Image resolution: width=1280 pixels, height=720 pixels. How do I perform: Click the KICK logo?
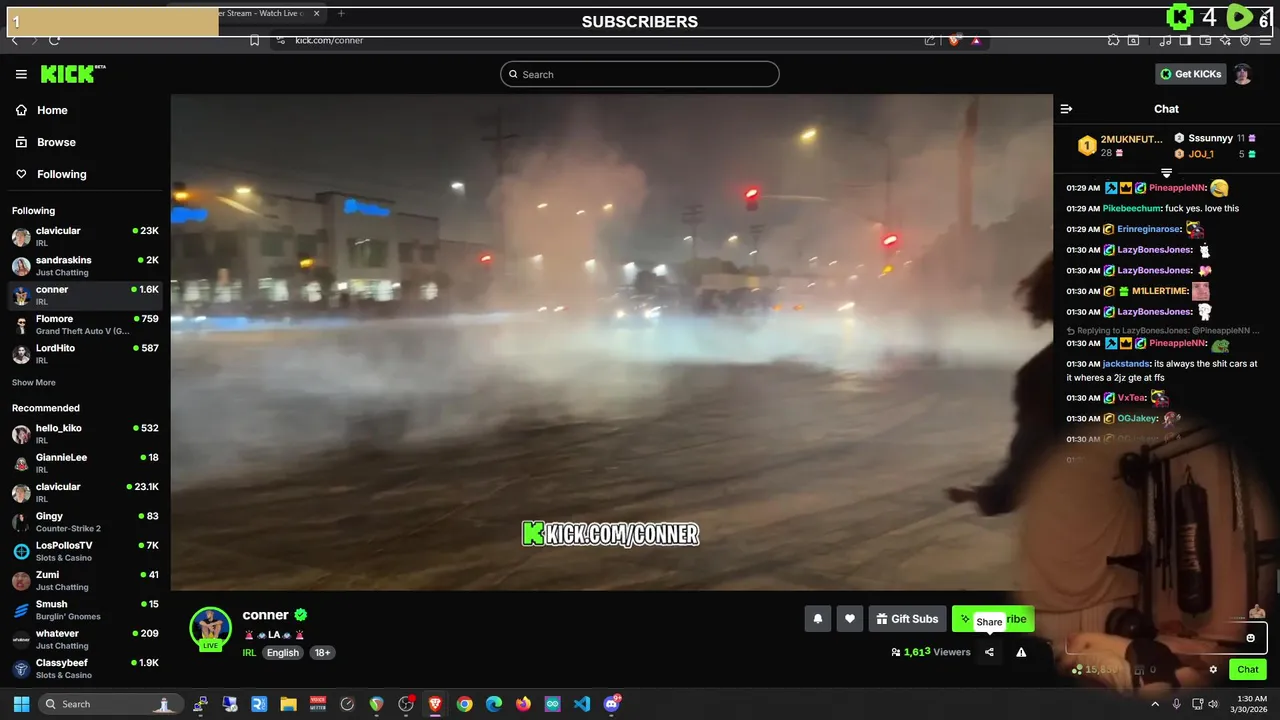(x=72, y=74)
